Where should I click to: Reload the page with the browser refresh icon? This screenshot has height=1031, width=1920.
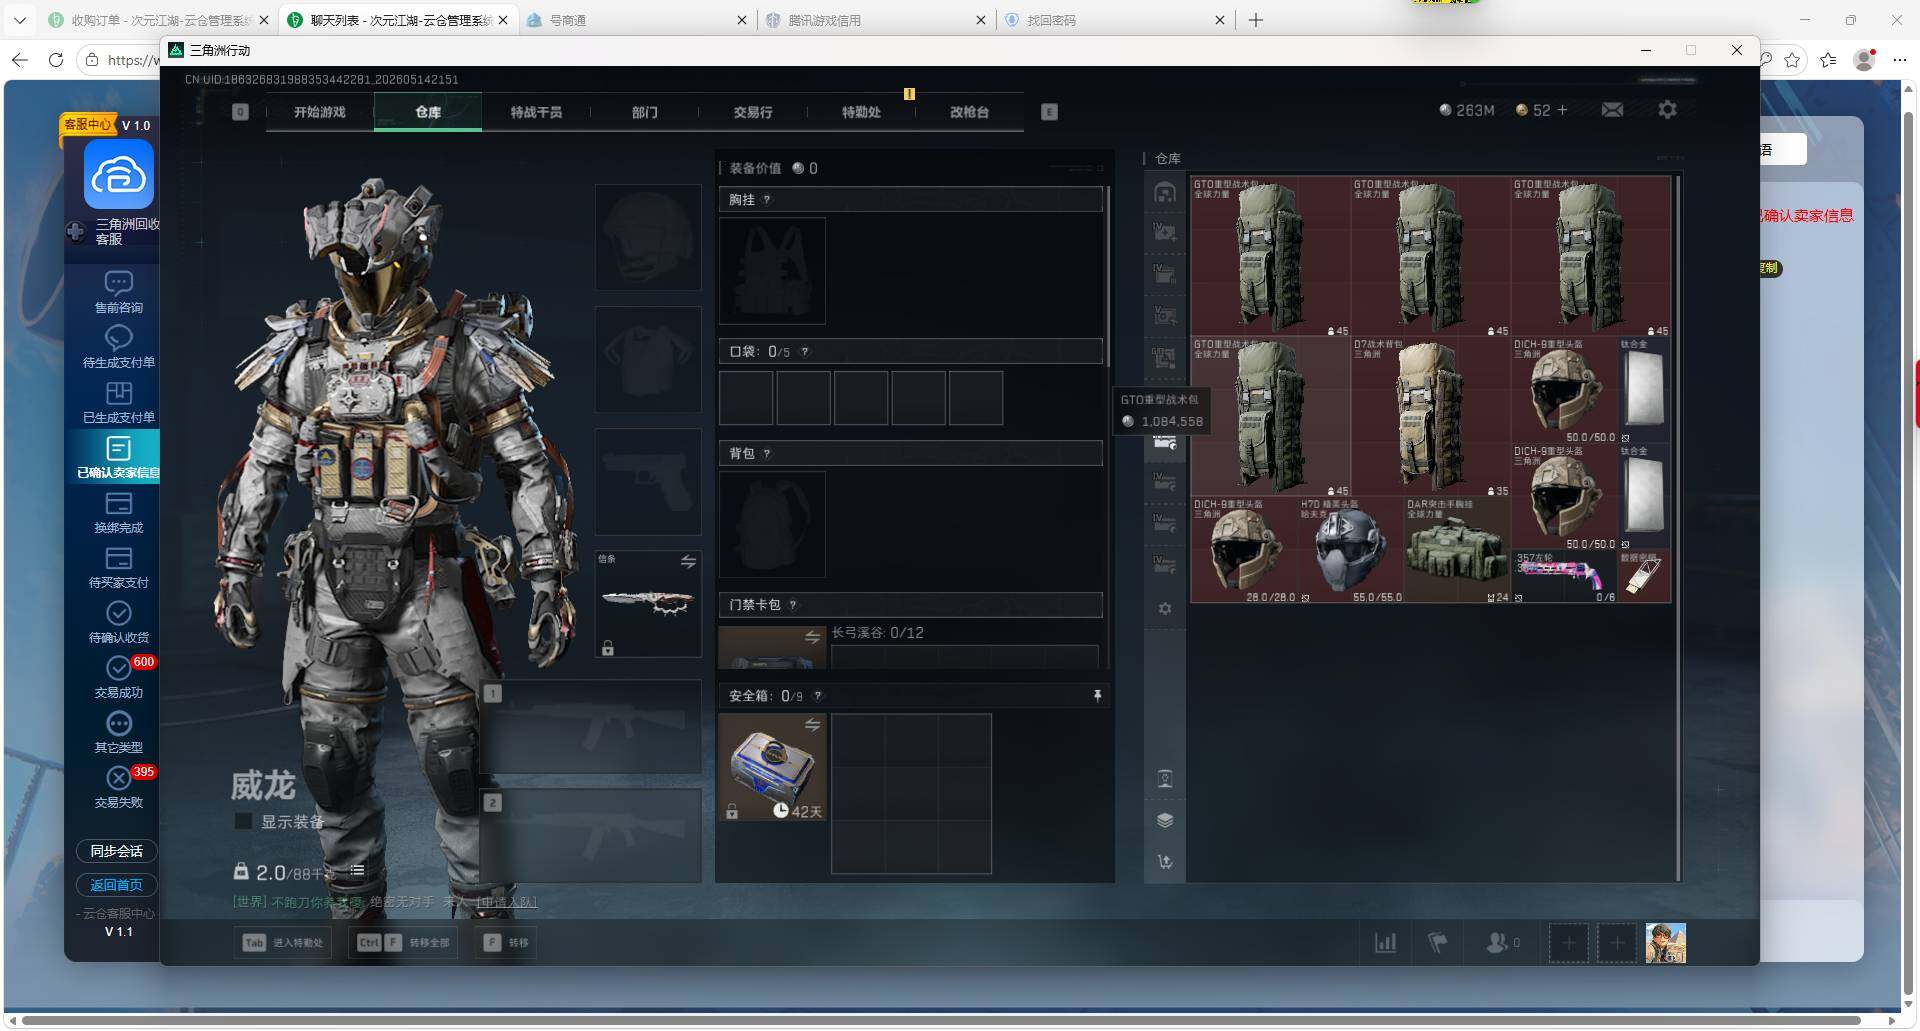pyautogui.click(x=56, y=60)
